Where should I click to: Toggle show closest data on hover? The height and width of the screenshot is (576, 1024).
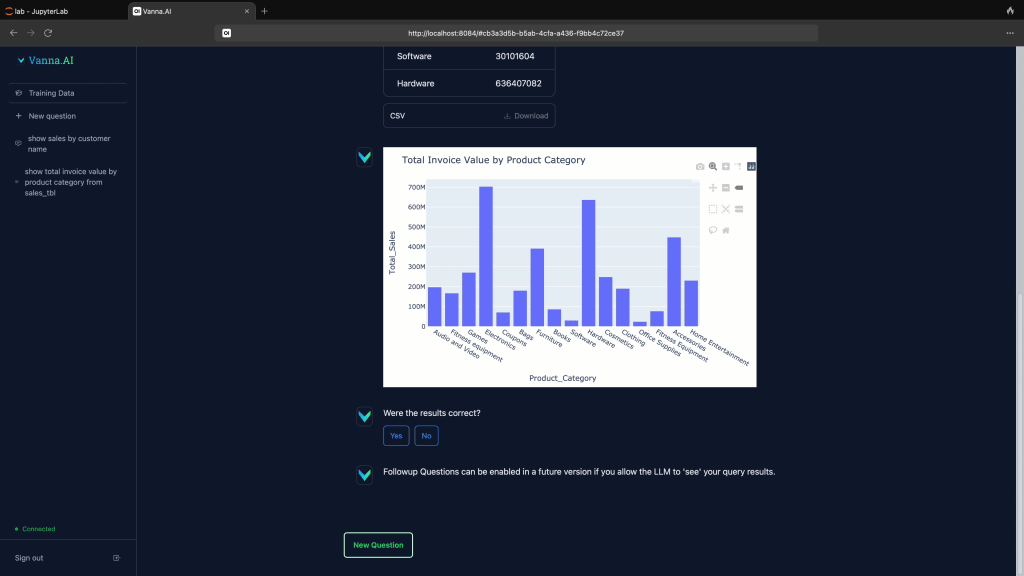[x=739, y=188]
